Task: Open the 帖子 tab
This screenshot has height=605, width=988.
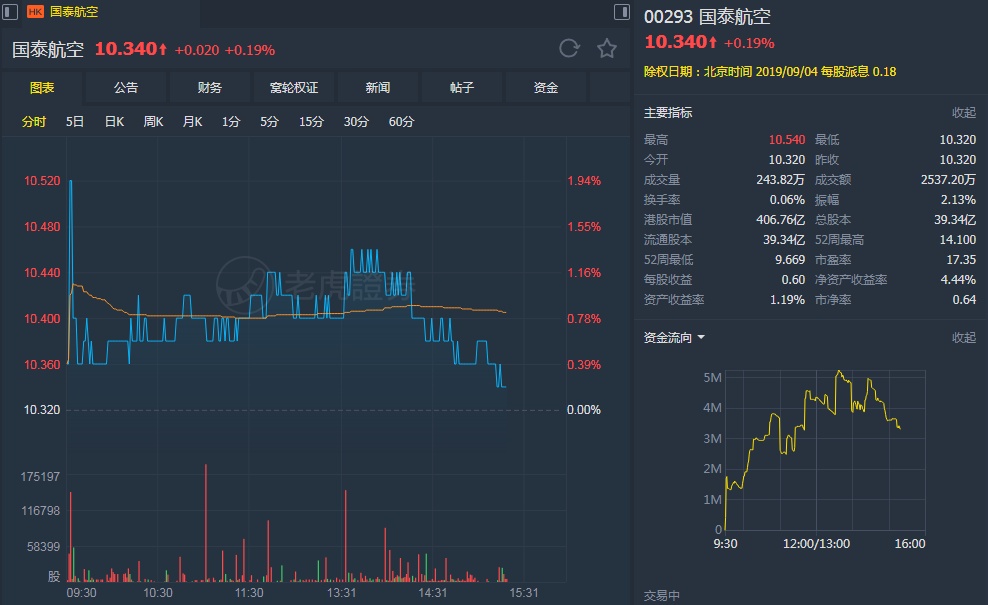Action: click(462, 88)
